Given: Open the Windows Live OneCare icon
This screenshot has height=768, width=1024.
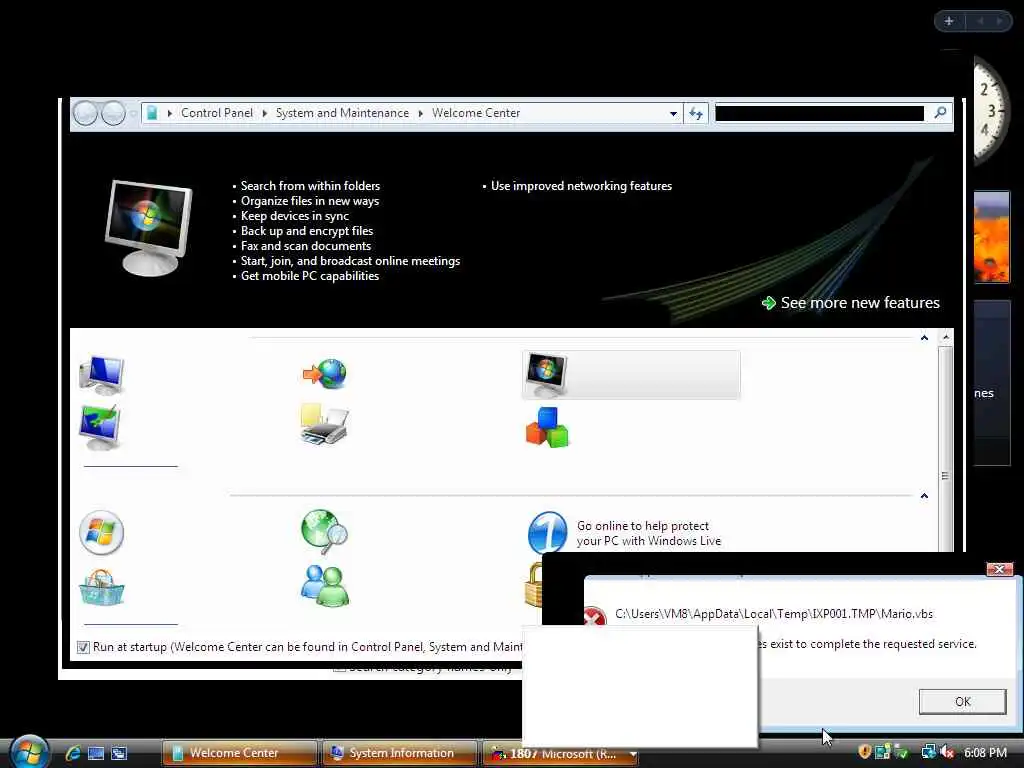Looking at the screenshot, I should pyautogui.click(x=547, y=532).
